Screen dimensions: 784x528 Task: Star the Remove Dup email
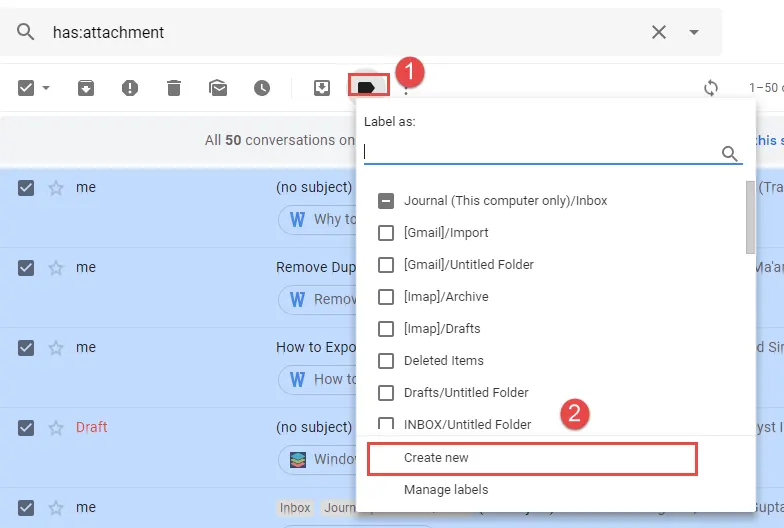point(56,268)
